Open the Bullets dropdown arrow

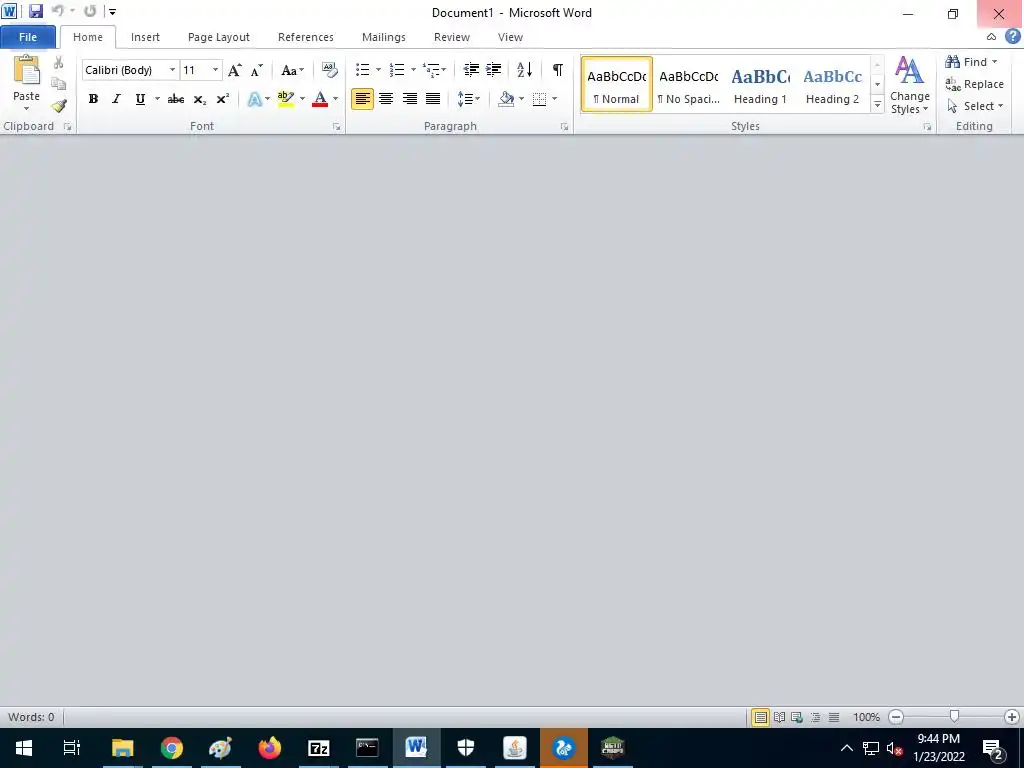click(x=378, y=70)
